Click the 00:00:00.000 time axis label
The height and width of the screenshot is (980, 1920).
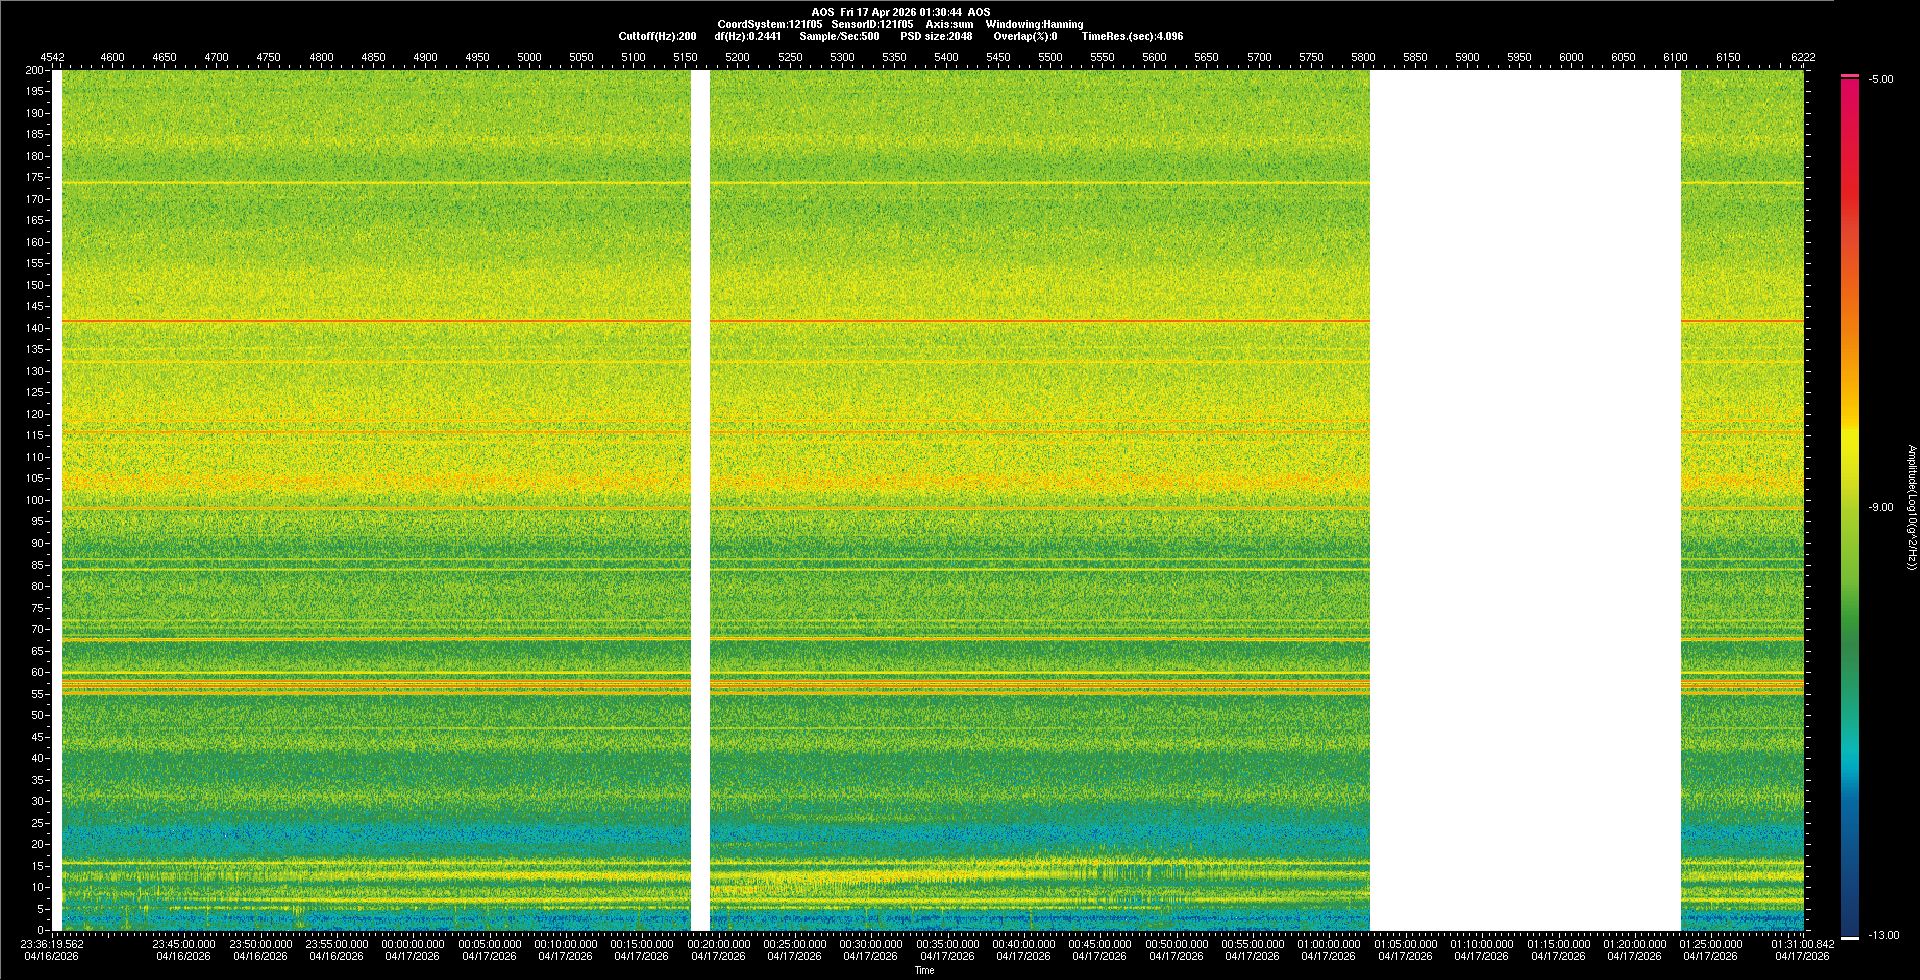pos(413,944)
